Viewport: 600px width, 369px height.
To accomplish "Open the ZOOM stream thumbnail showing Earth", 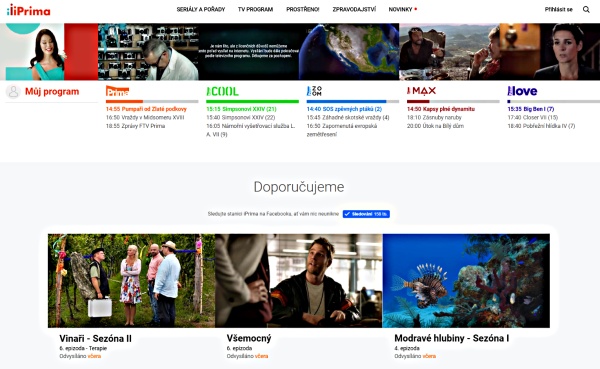I will [349, 52].
